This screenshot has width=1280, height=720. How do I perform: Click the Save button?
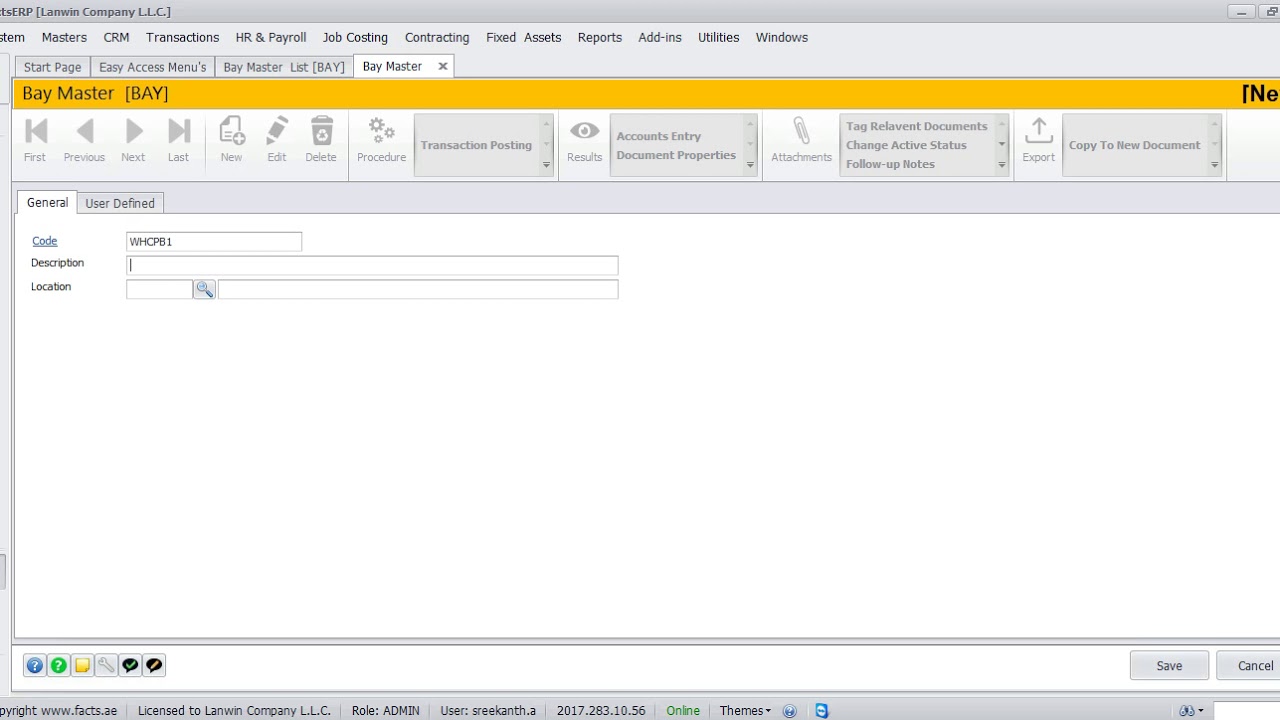click(x=1169, y=665)
